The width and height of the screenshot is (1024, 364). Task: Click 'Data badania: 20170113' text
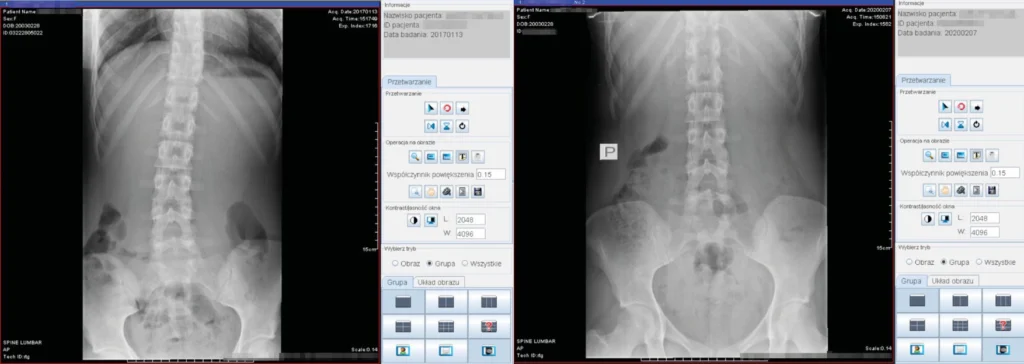coord(423,34)
